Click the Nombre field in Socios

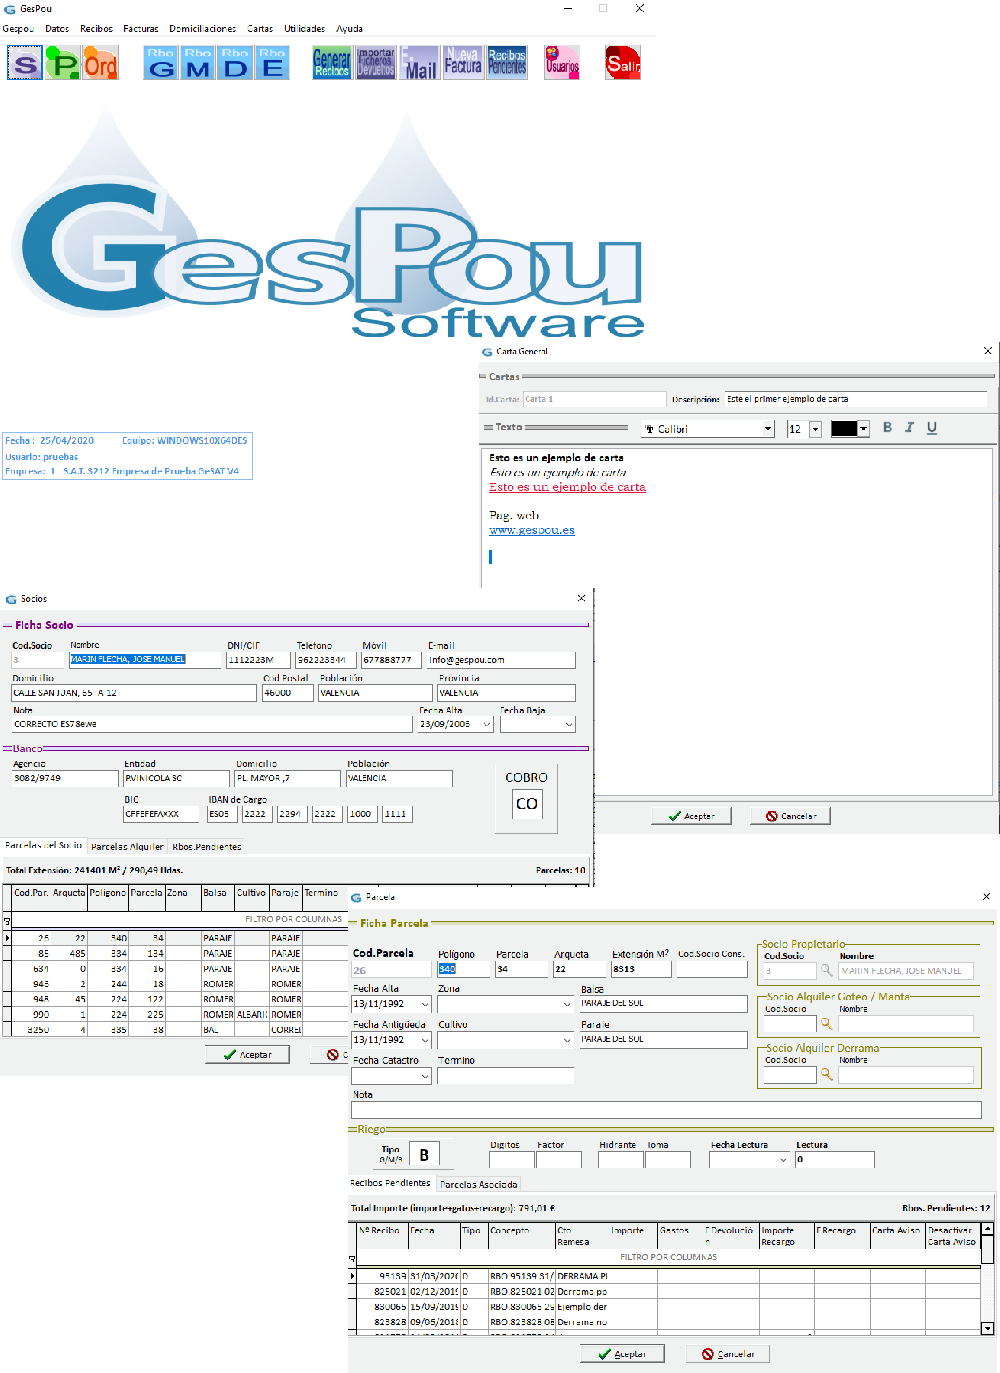[145, 660]
